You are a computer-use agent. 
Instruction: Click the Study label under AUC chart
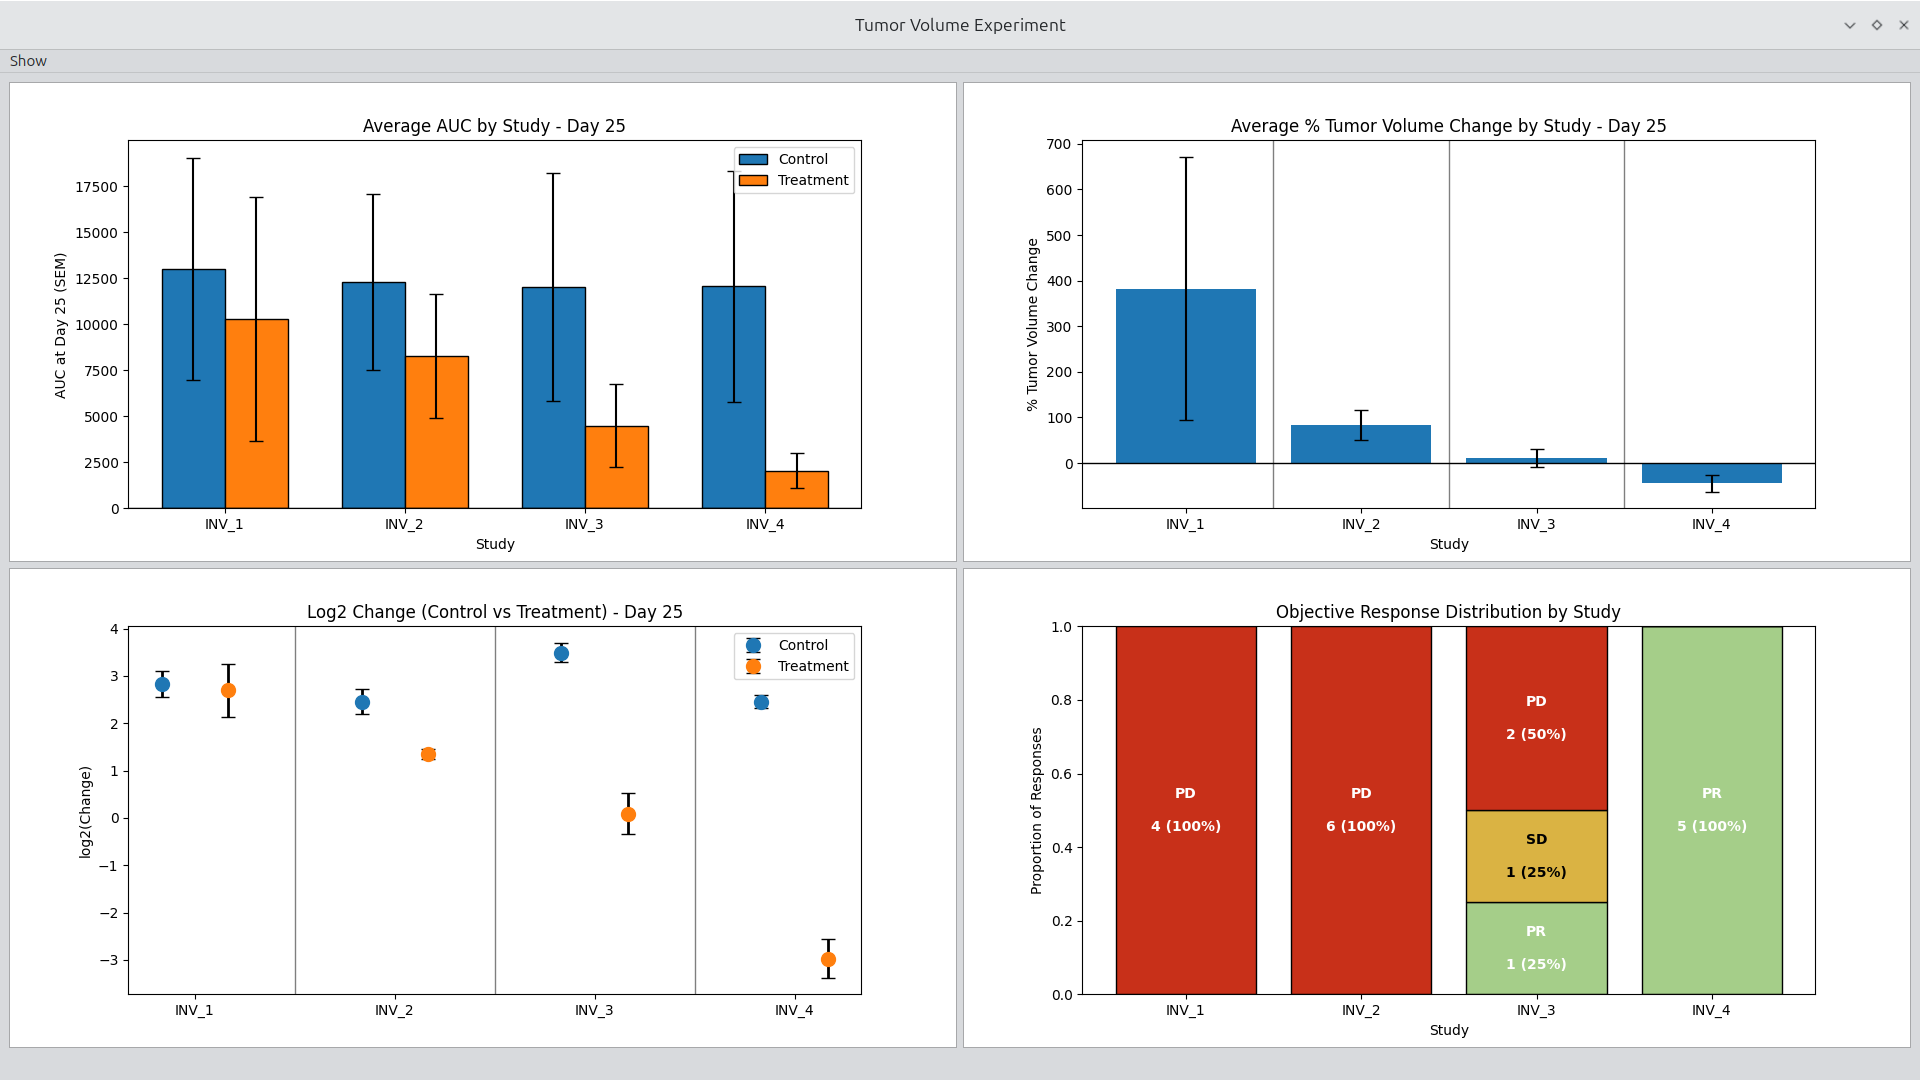pos(495,544)
